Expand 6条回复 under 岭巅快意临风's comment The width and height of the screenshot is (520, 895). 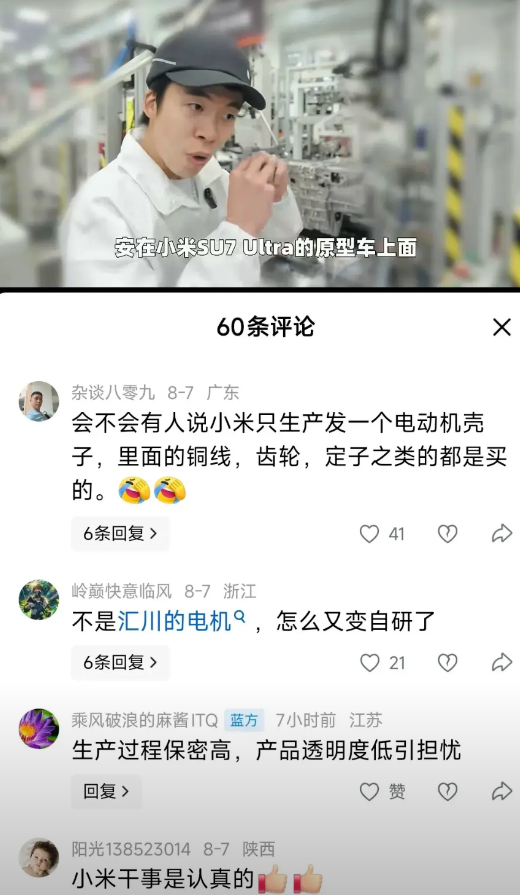(120, 663)
